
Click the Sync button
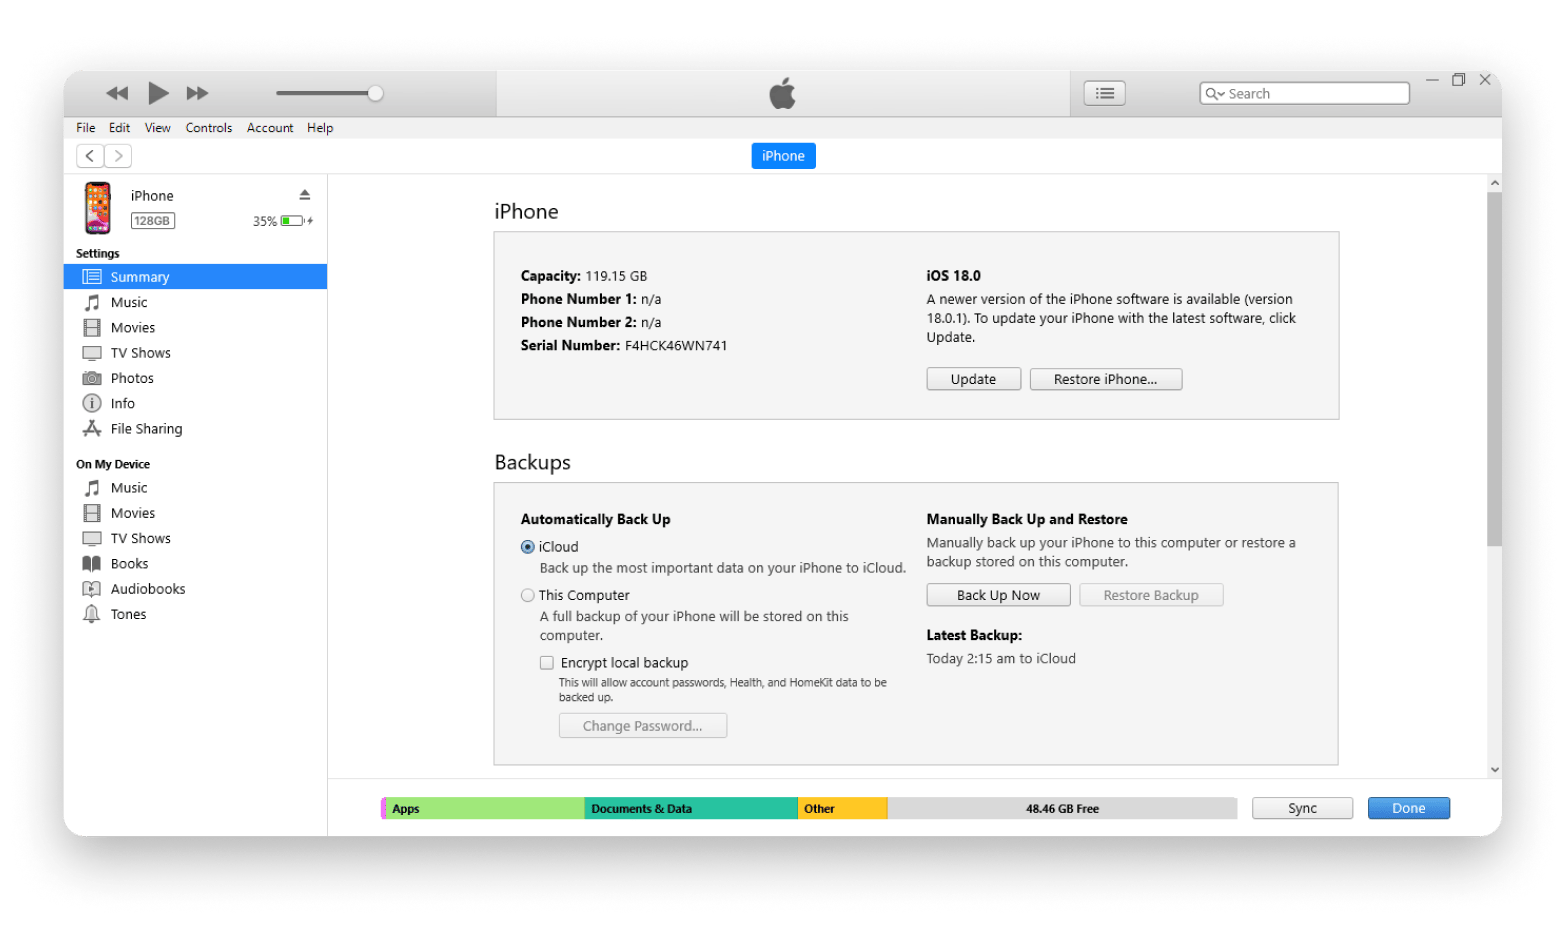pyautogui.click(x=1302, y=808)
